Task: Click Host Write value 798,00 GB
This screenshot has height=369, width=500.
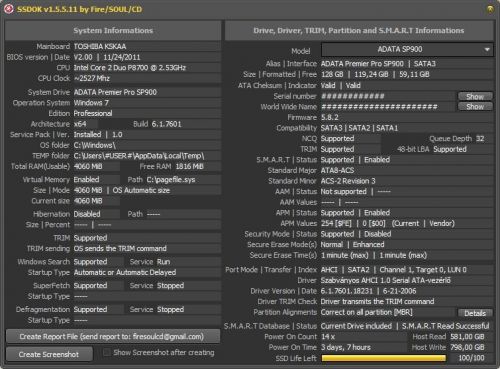Action: point(467,347)
